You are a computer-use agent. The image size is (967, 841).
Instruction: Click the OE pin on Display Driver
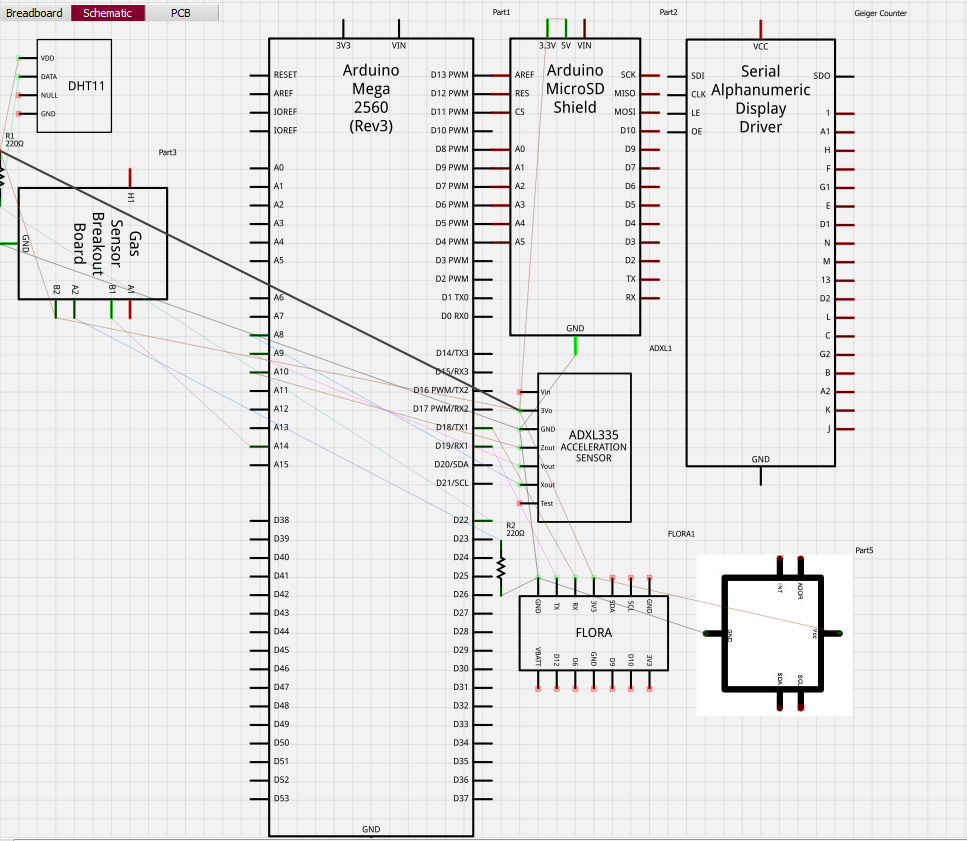click(677, 132)
